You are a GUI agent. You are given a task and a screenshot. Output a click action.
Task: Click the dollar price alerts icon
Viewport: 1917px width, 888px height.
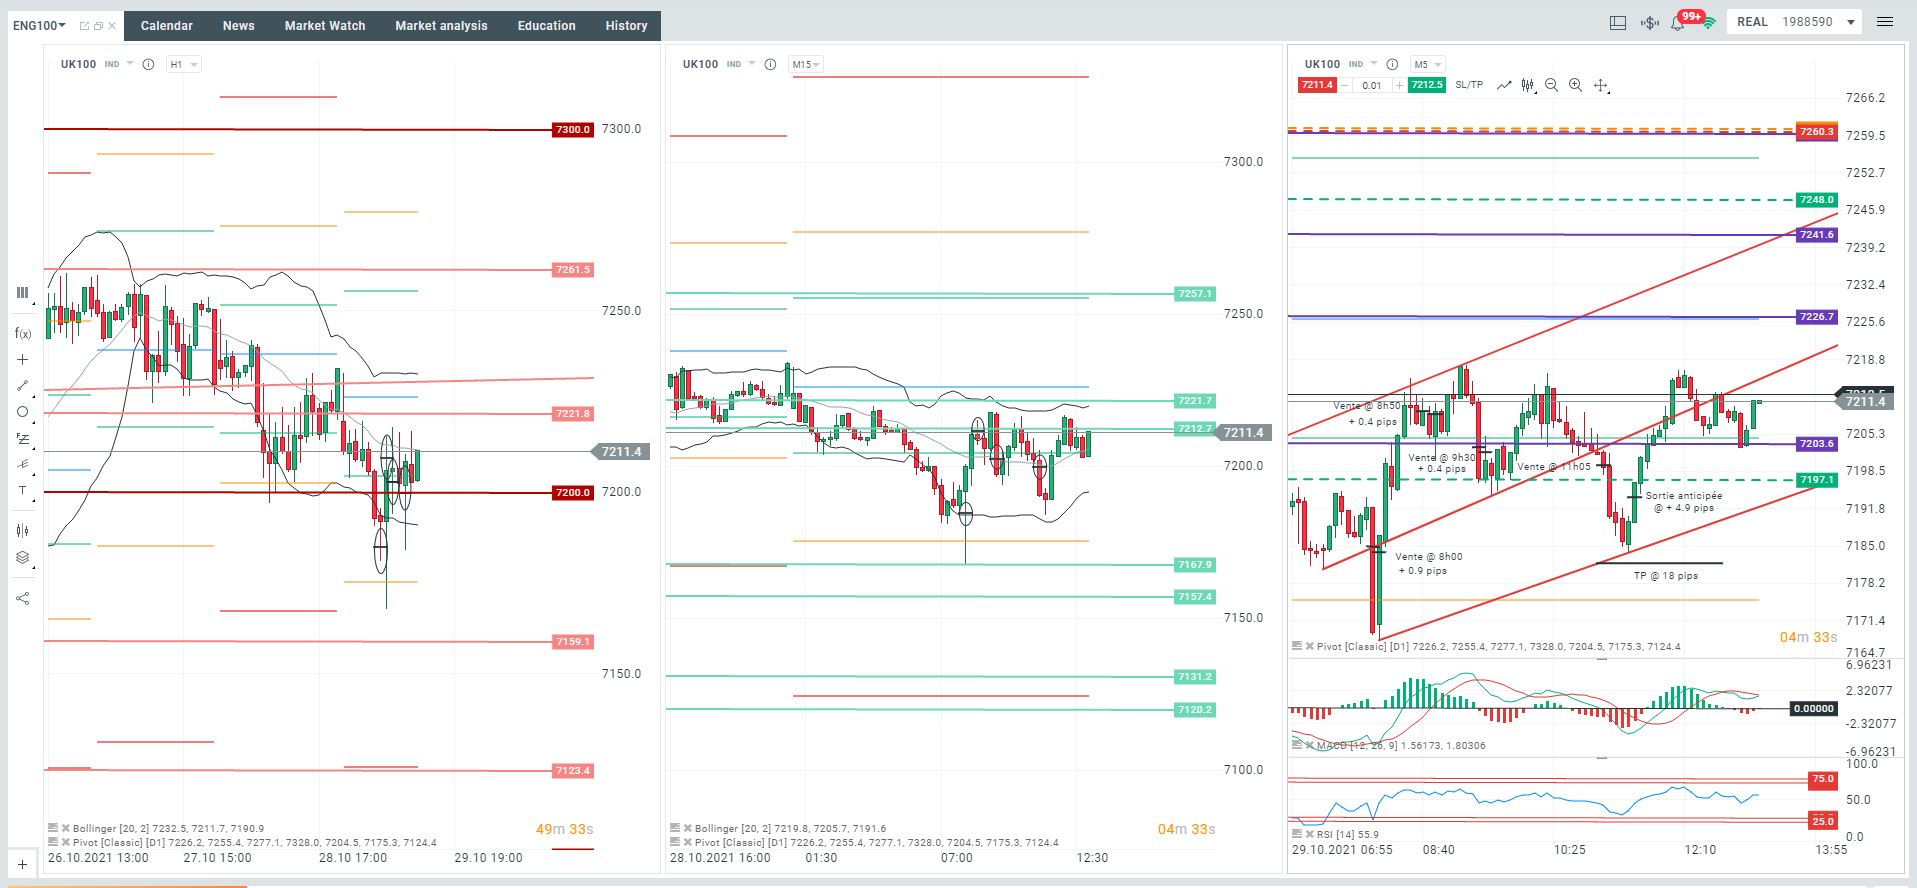click(1650, 22)
